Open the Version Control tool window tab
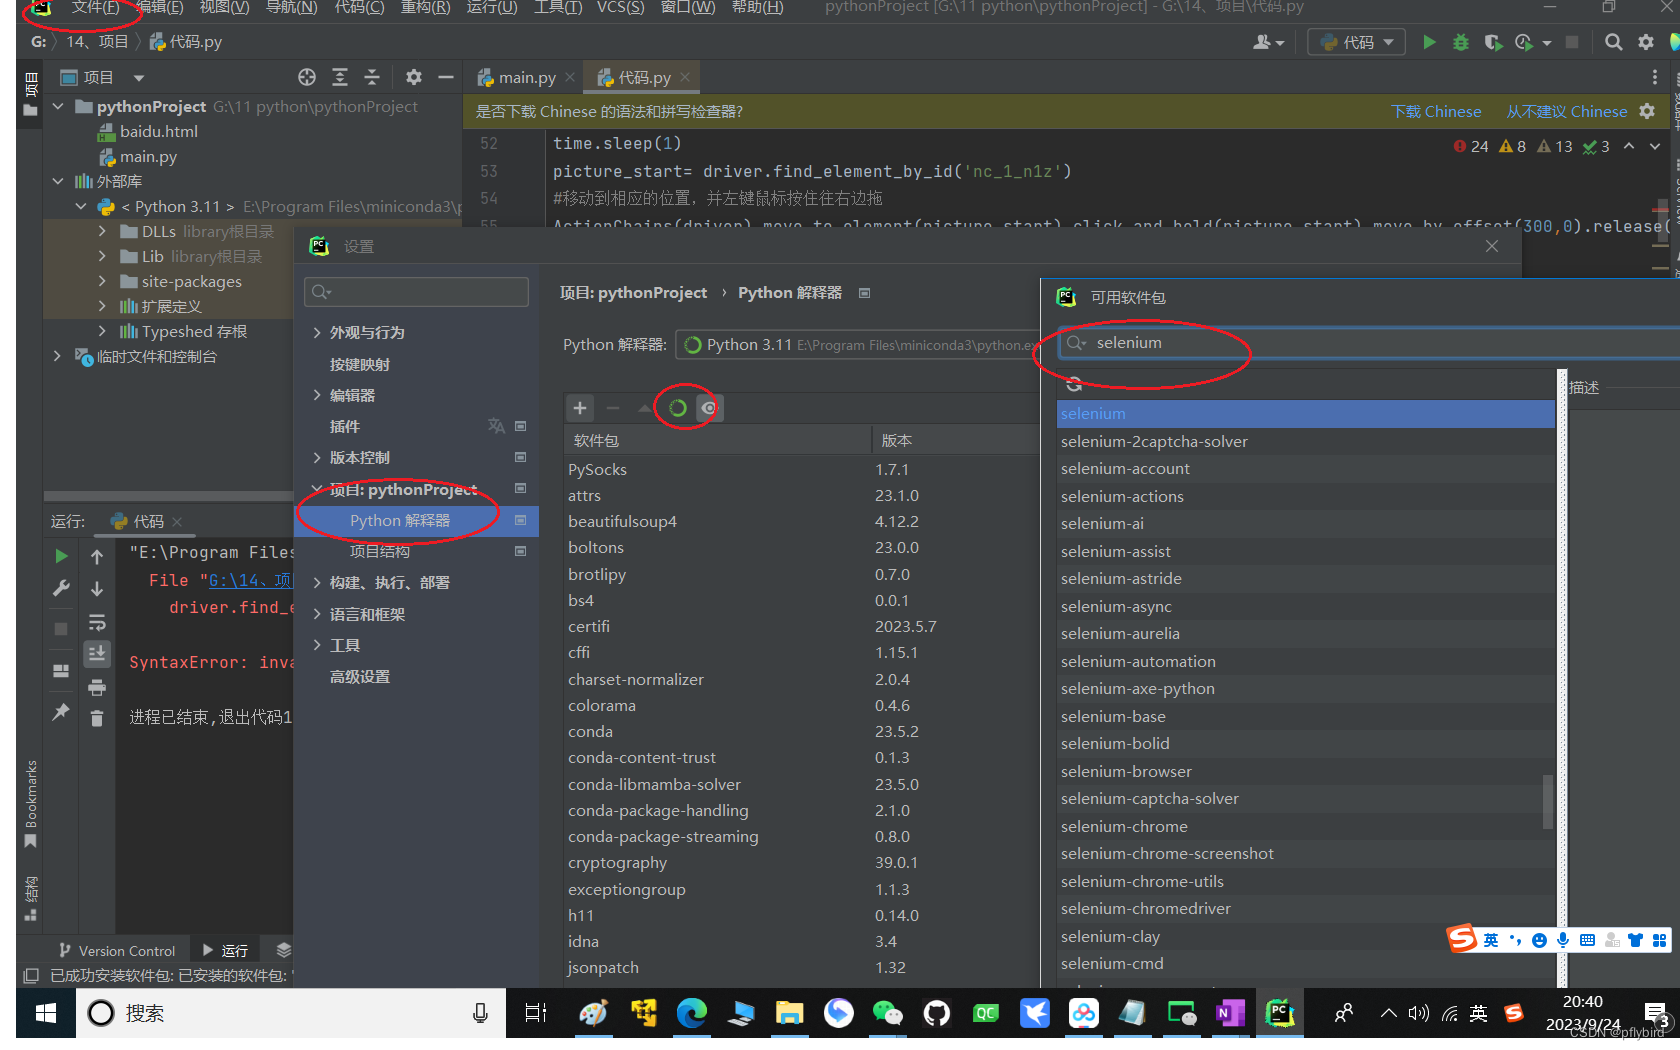The height and width of the screenshot is (1050, 1680). point(116,950)
